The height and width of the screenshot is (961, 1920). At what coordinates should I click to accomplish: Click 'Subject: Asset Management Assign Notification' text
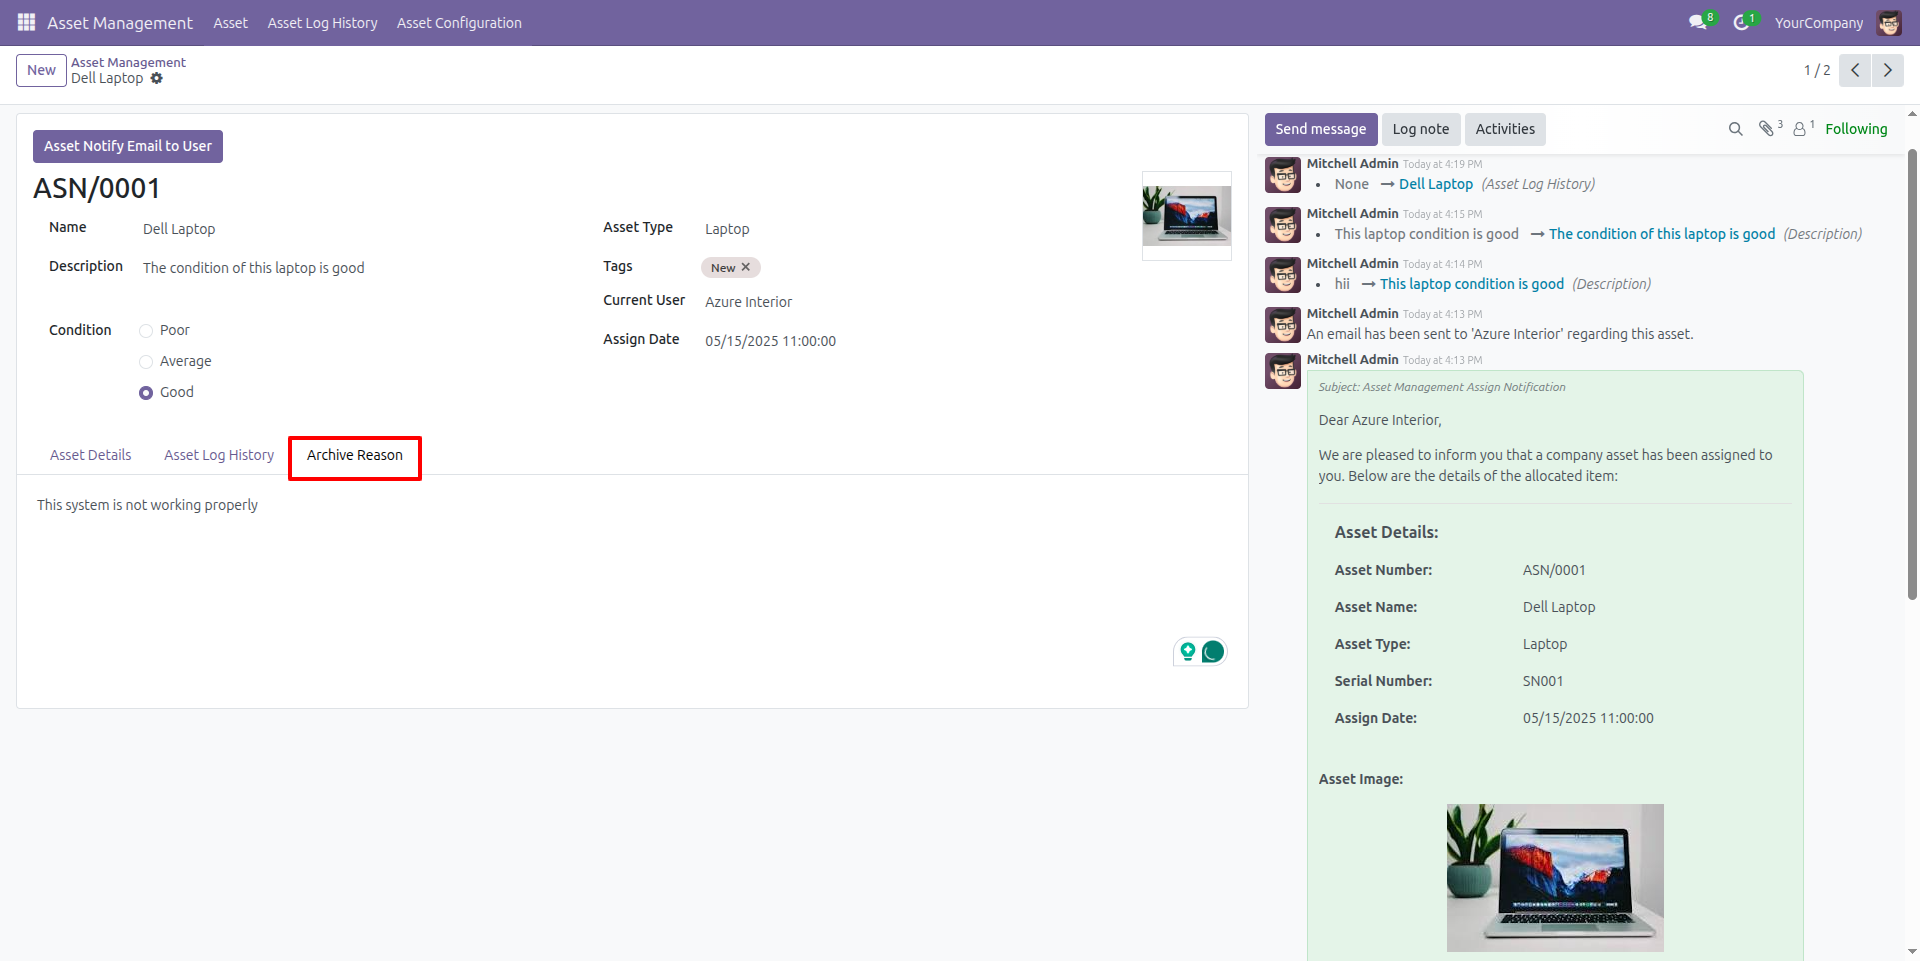(x=1442, y=387)
